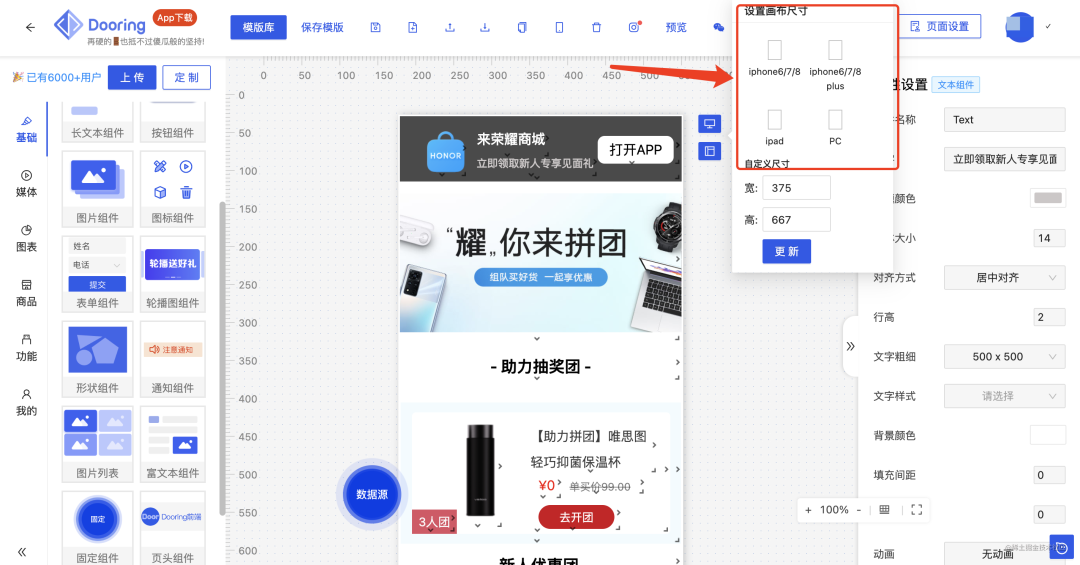Click the 数据源 round button

[x=372, y=495]
